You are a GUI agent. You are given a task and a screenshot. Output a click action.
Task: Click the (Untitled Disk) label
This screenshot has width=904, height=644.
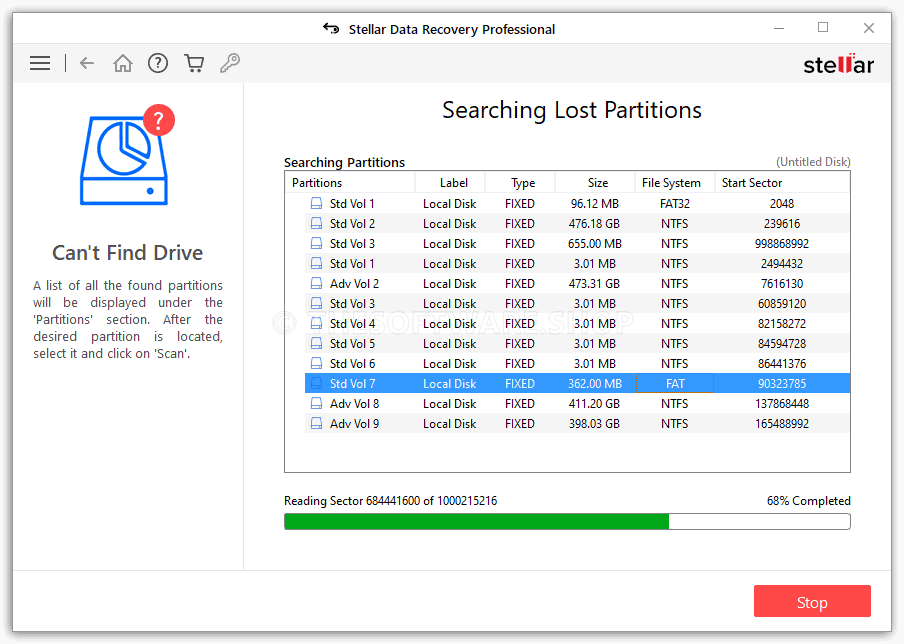[x=813, y=161]
